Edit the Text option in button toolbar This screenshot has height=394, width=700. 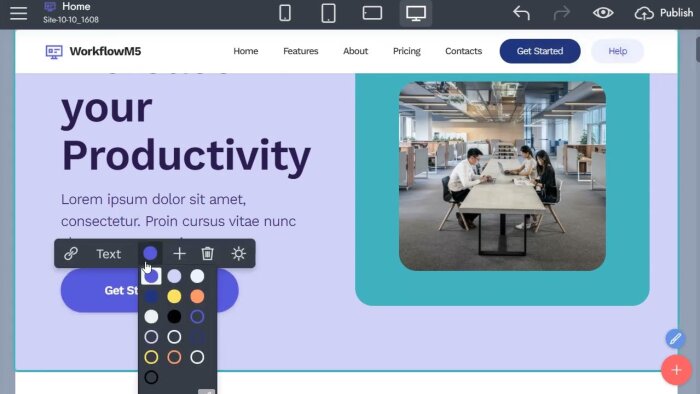pyautogui.click(x=108, y=254)
